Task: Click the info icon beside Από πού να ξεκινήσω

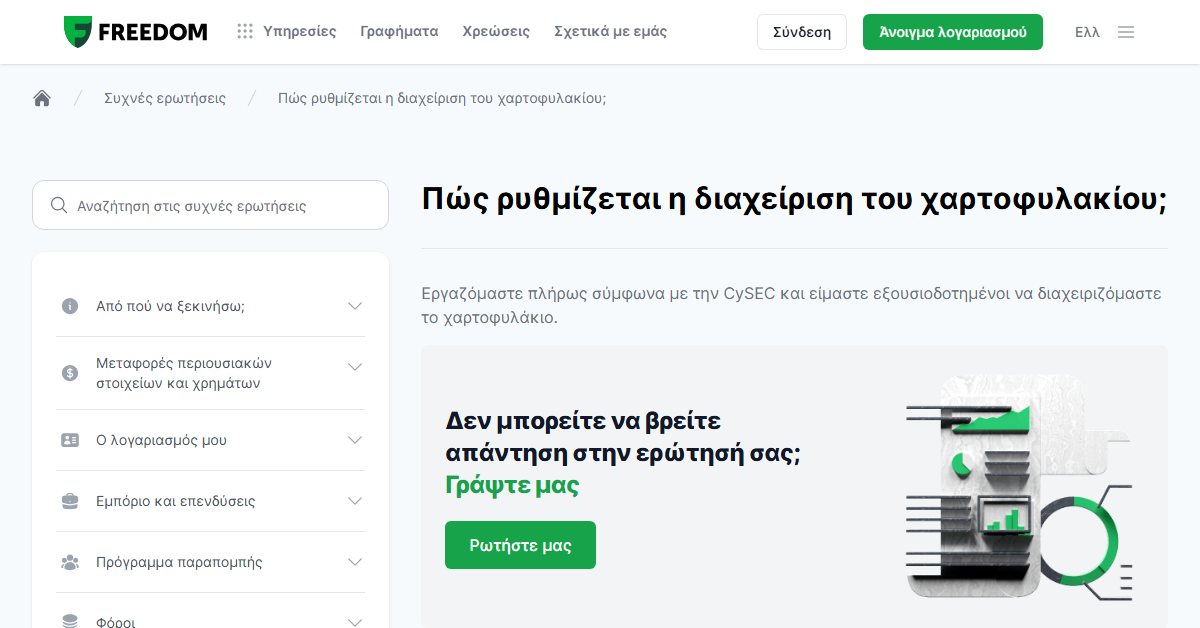Action: pos(70,306)
